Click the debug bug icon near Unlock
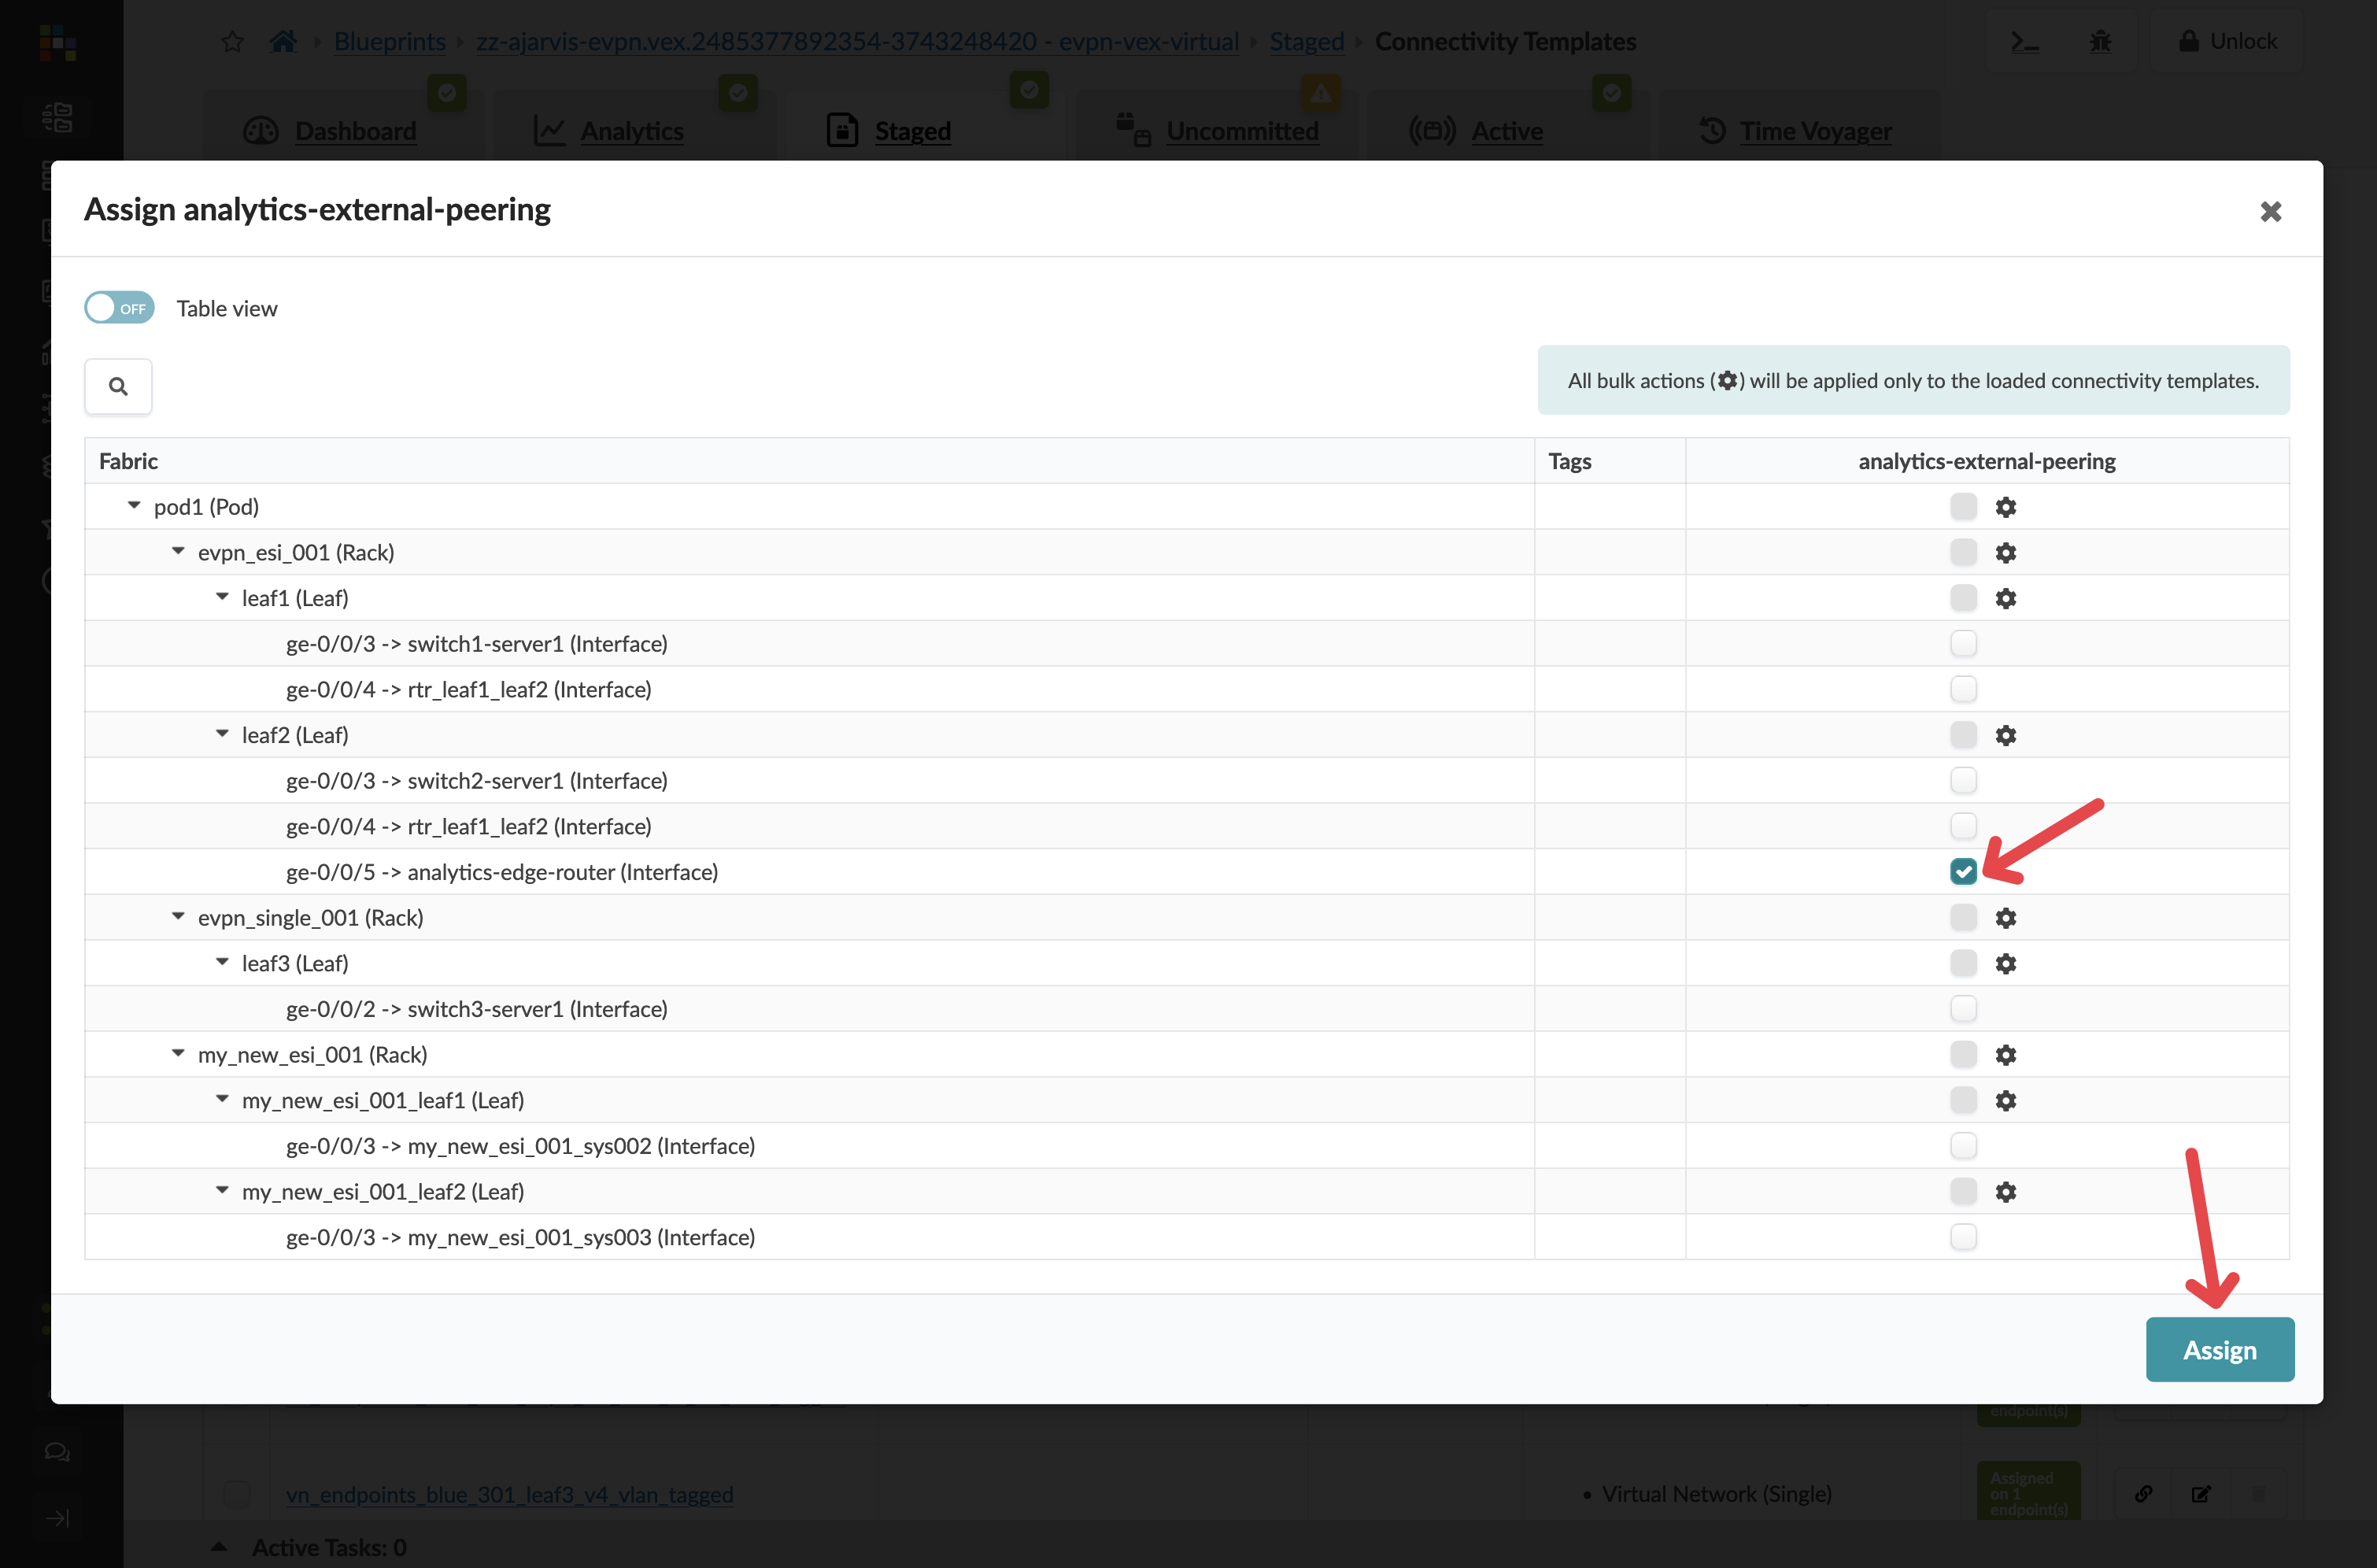Screen dimensions: 2377x1568 [2101, 41]
